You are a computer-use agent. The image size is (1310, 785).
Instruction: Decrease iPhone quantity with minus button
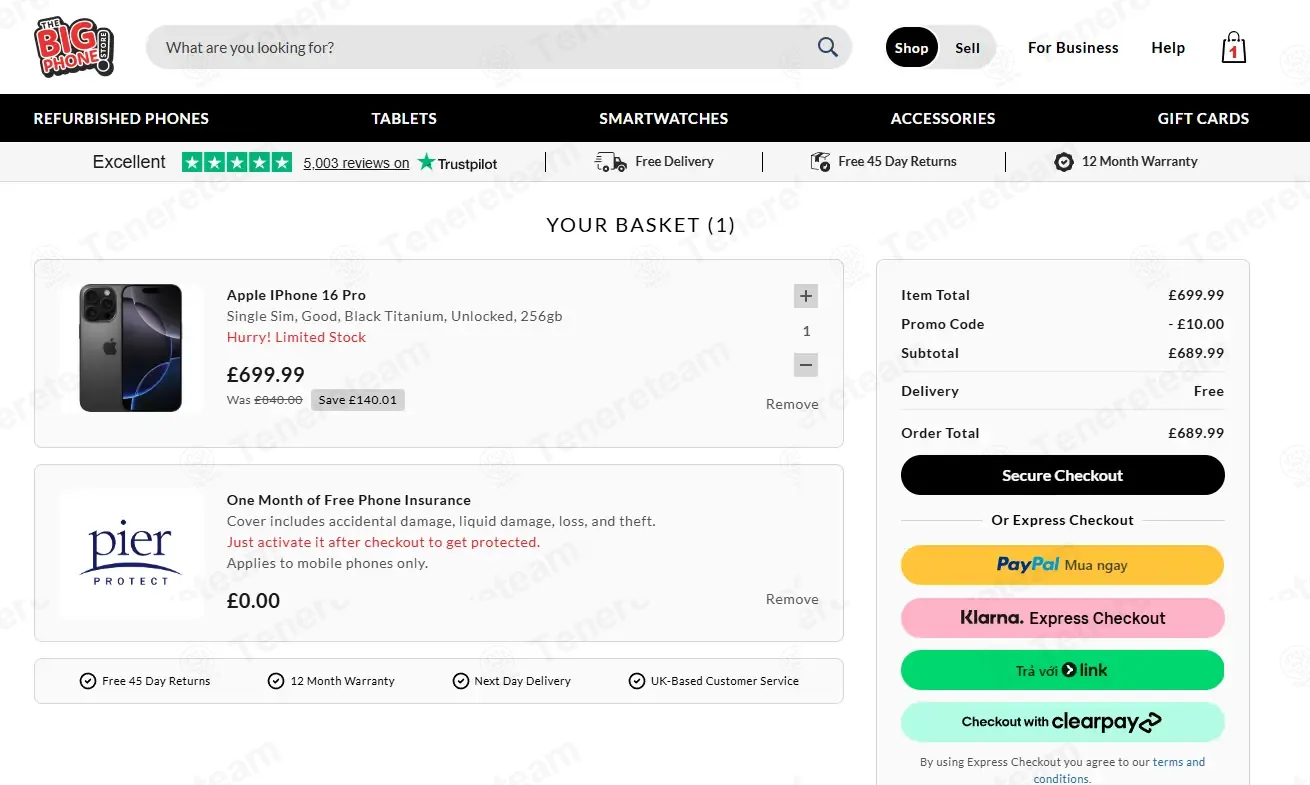point(806,365)
